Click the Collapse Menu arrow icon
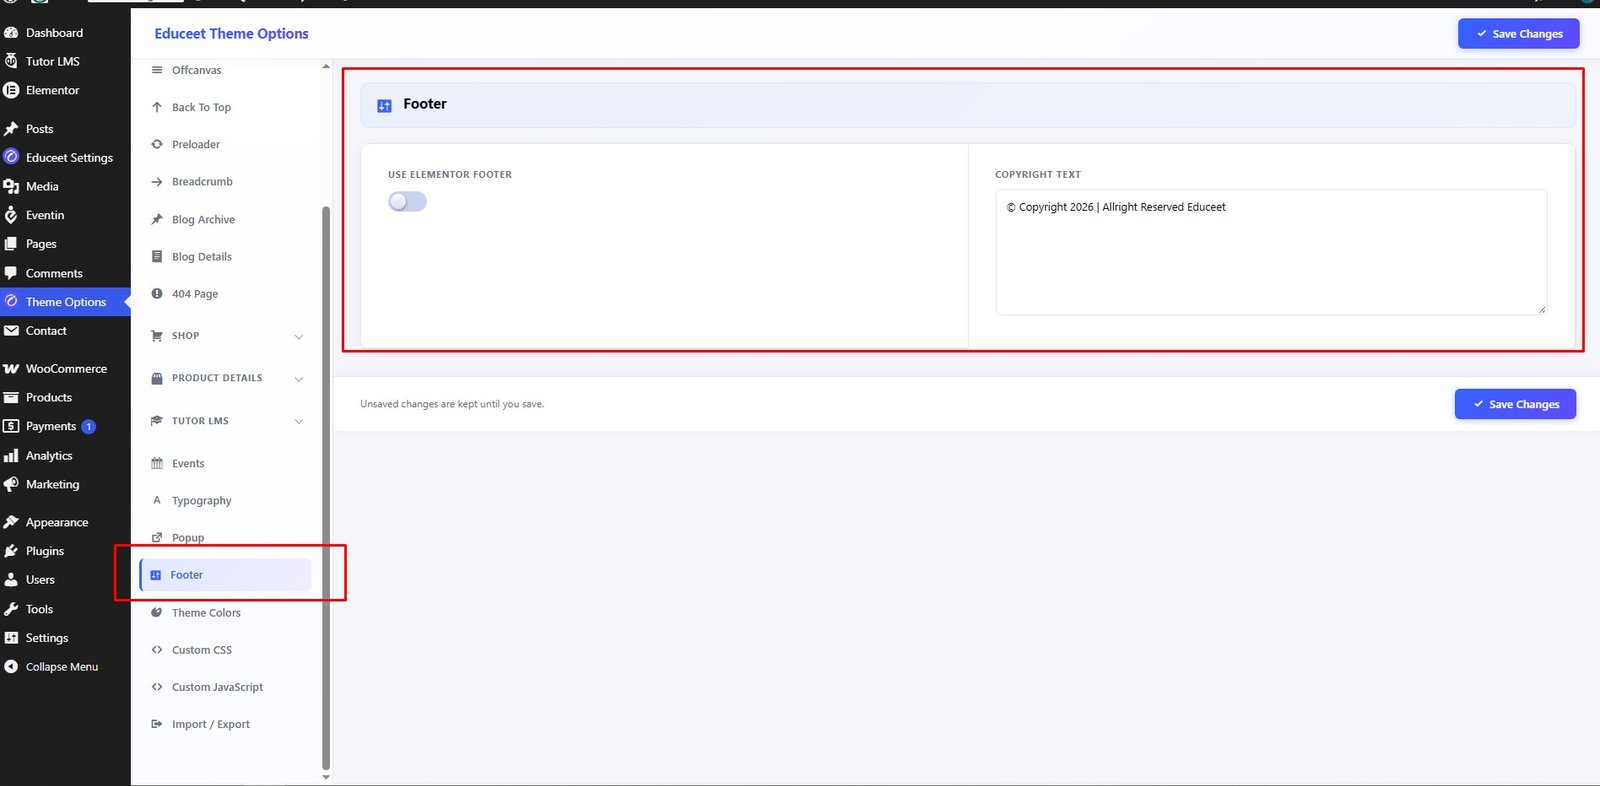The height and width of the screenshot is (786, 1600). [11, 667]
